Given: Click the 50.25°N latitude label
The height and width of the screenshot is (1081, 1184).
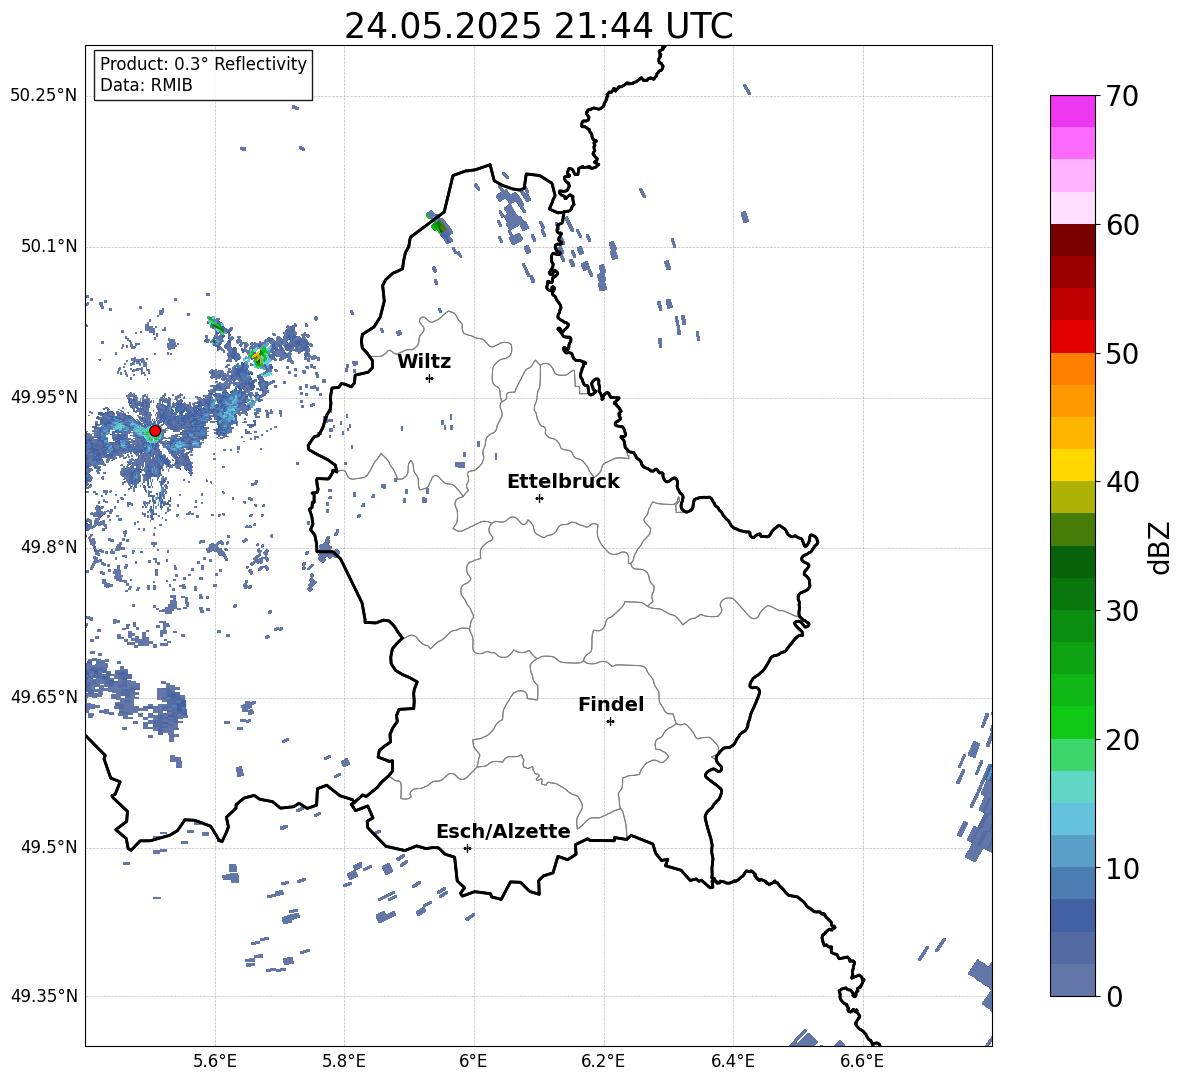Looking at the screenshot, I should click(44, 96).
